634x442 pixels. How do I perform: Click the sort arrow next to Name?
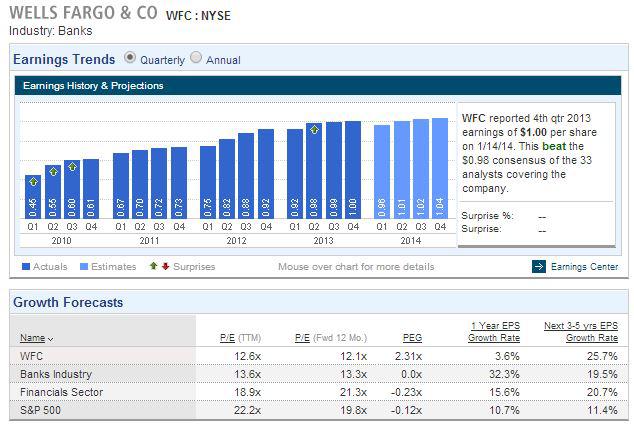pyautogui.click(x=50, y=339)
